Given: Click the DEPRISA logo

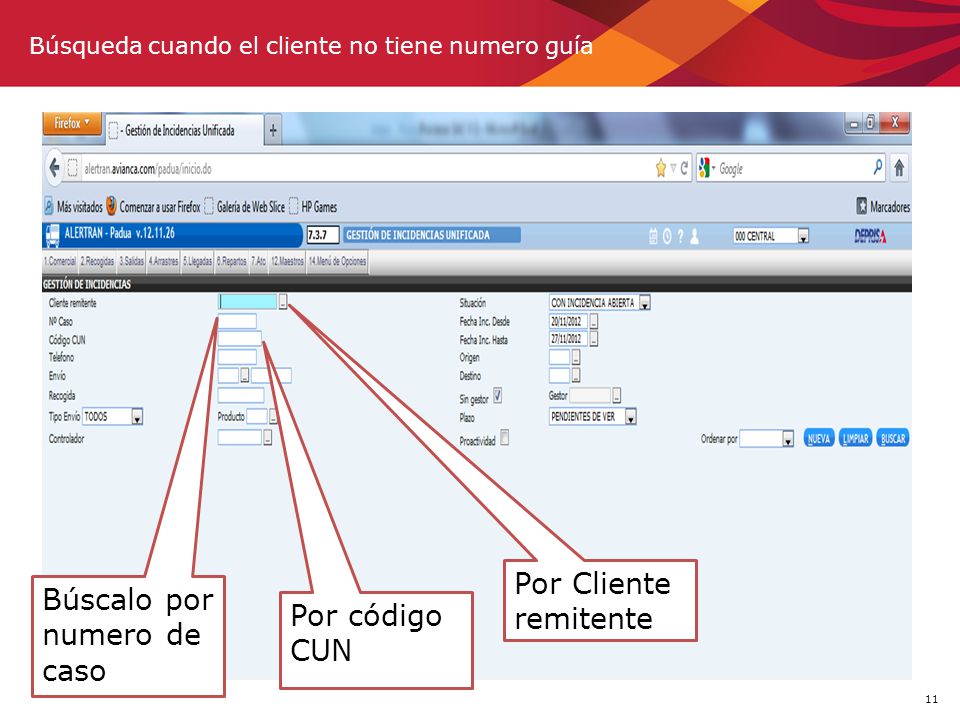Looking at the screenshot, I should 871,236.
